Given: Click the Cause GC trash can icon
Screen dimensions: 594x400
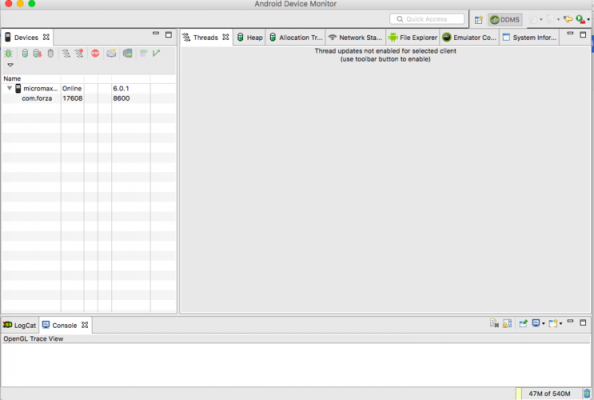Looking at the screenshot, I should (x=50, y=53).
